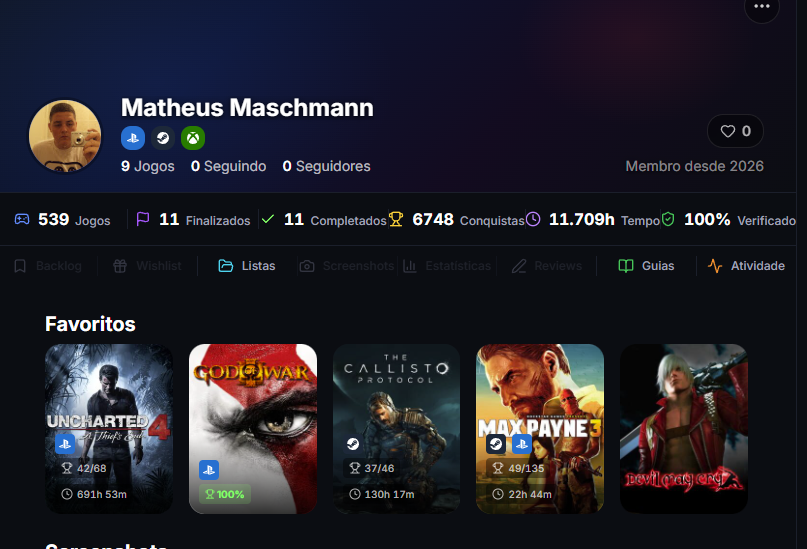View the 0 Seguindo list
The height and width of the screenshot is (549, 807).
(x=229, y=166)
